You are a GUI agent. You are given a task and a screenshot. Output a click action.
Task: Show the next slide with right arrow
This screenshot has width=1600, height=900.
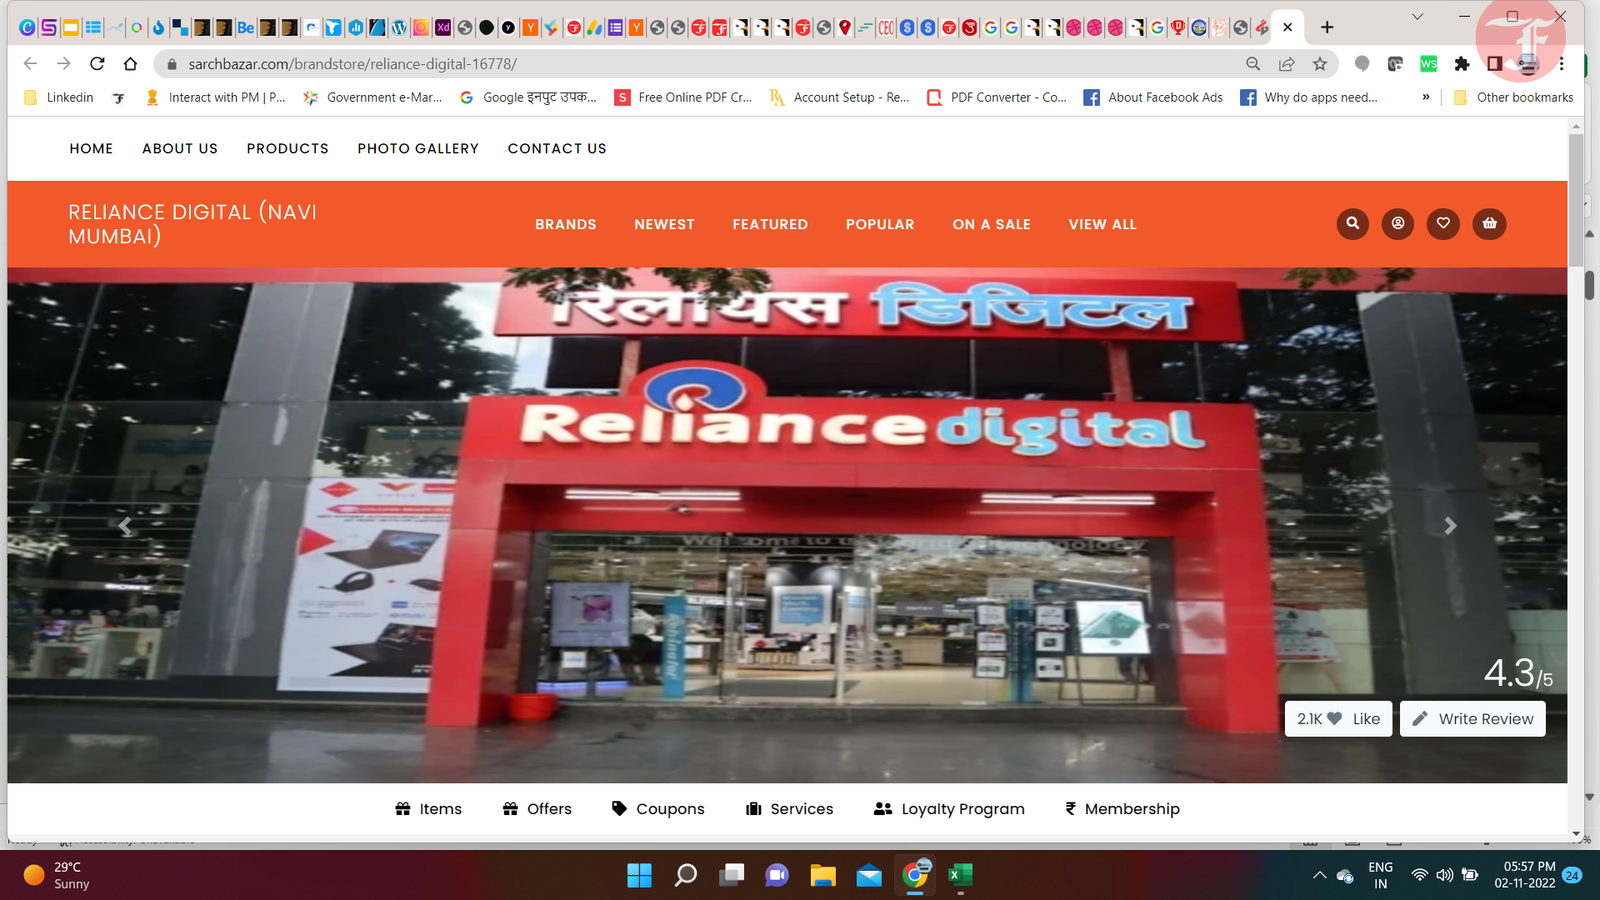[x=1450, y=526]
